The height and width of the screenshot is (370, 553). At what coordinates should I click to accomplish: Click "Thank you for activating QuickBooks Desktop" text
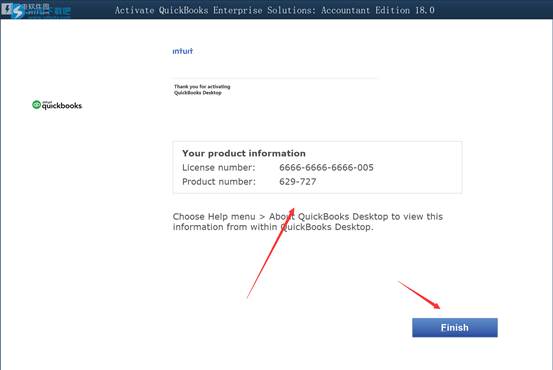tap(202, 90)
